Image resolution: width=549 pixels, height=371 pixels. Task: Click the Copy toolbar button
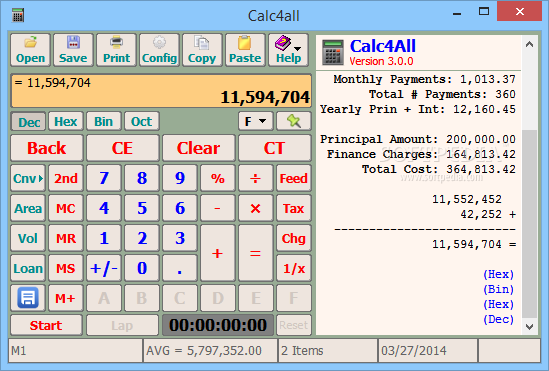202,50
